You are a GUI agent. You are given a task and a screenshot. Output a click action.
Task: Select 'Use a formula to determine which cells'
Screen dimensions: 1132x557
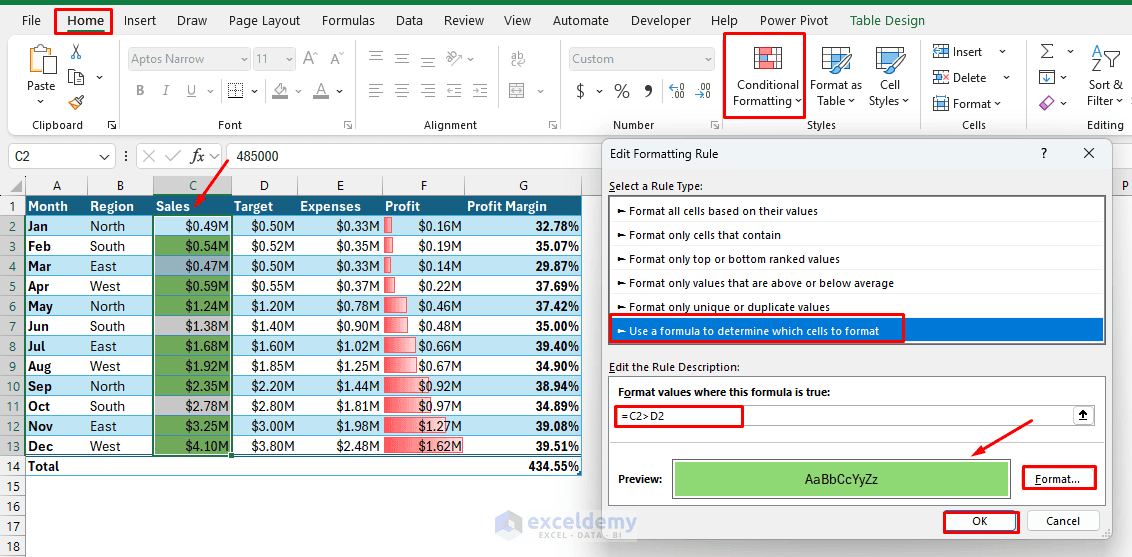pyautogui.click(x=856, y=331)
